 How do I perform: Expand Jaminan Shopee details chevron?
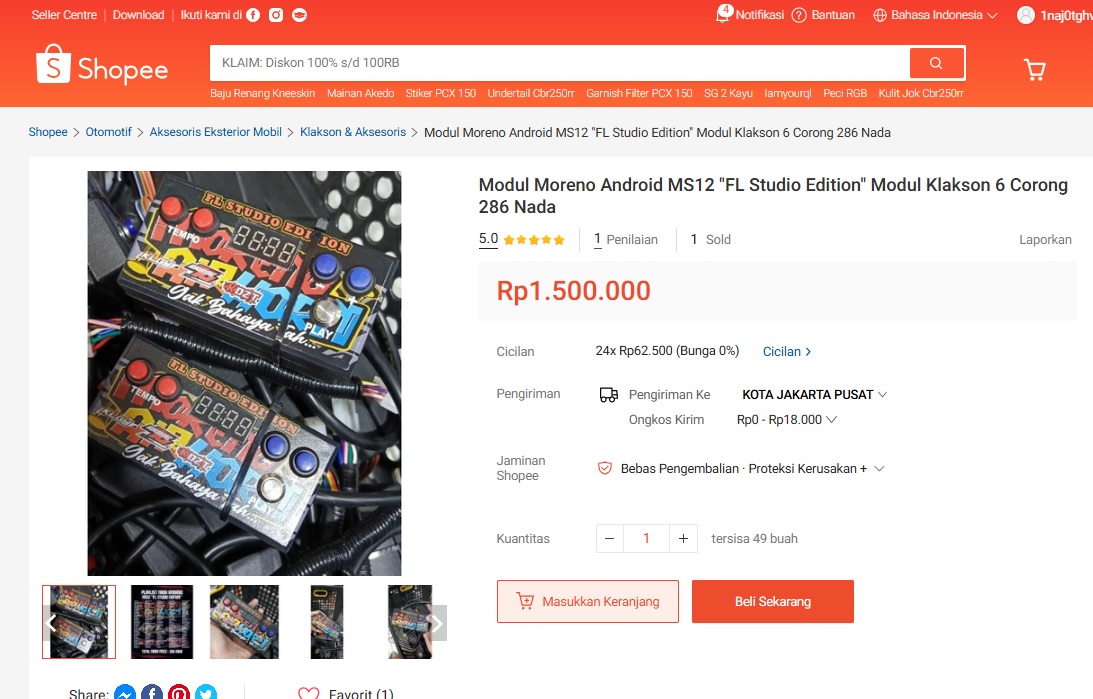tap(879, 468)
